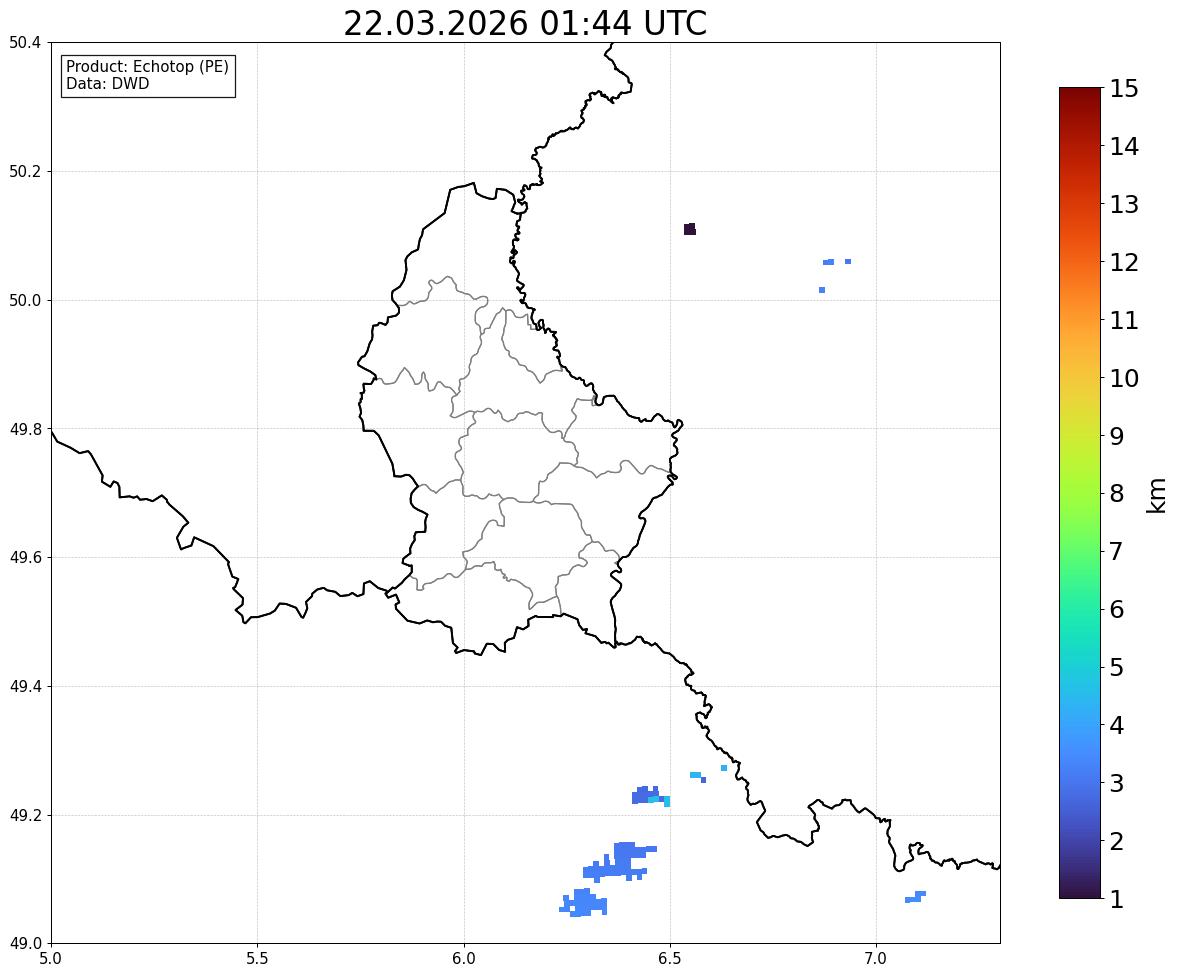
Task: Click the 50.2 latitude tick label
Action: click(x=25, y=171)
